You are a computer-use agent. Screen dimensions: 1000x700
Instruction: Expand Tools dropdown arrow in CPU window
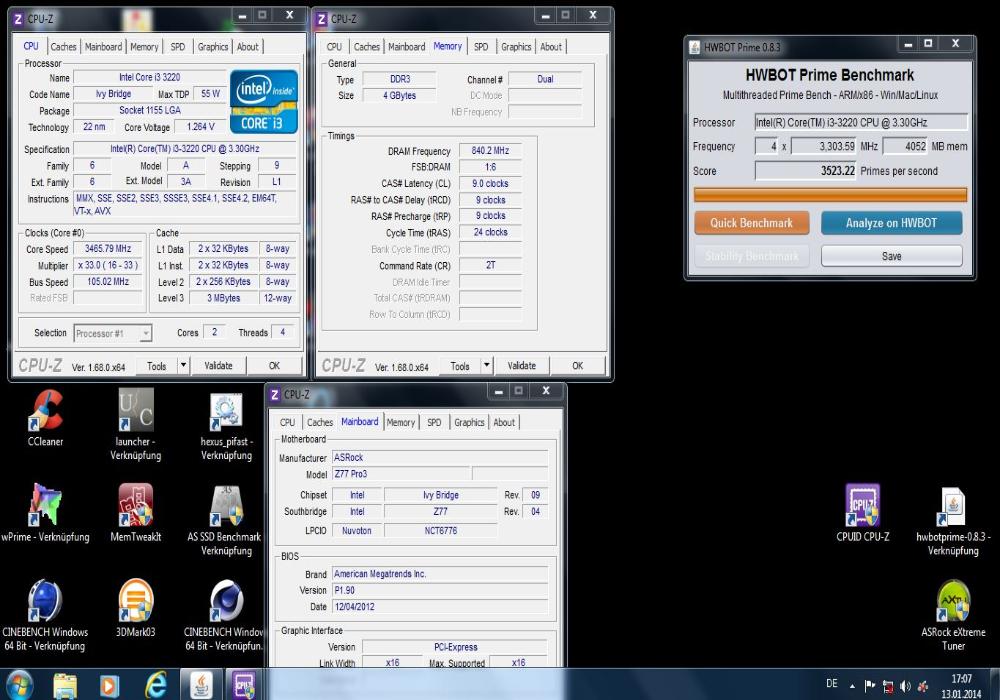pos(183,365)
